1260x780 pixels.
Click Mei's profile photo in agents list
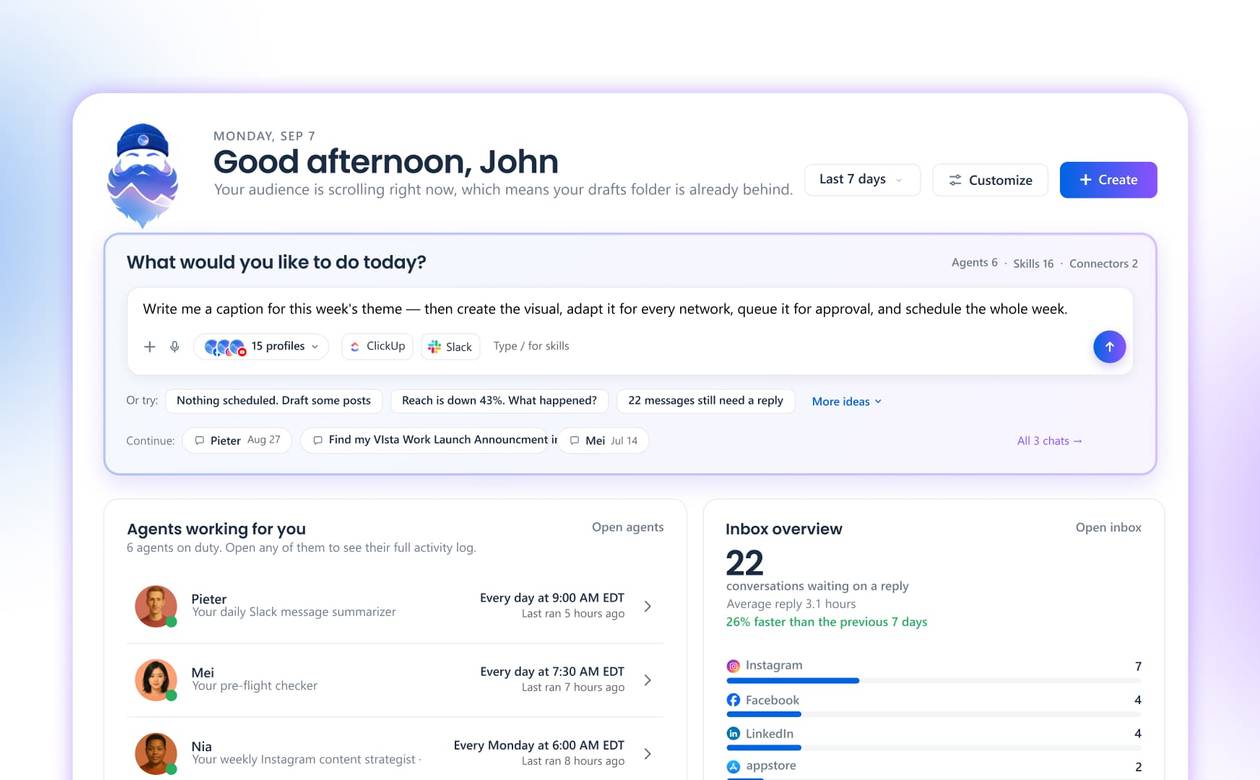[x=155, y=680]
